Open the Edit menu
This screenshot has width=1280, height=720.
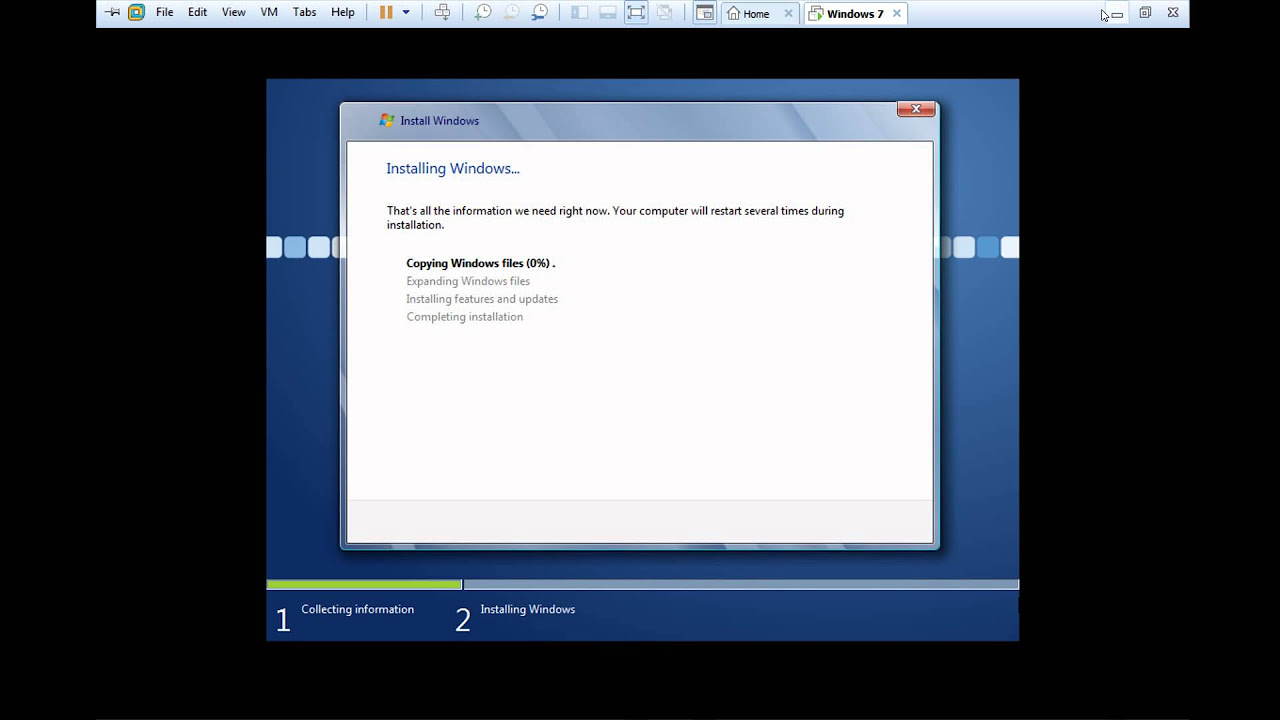coord(198,13)
